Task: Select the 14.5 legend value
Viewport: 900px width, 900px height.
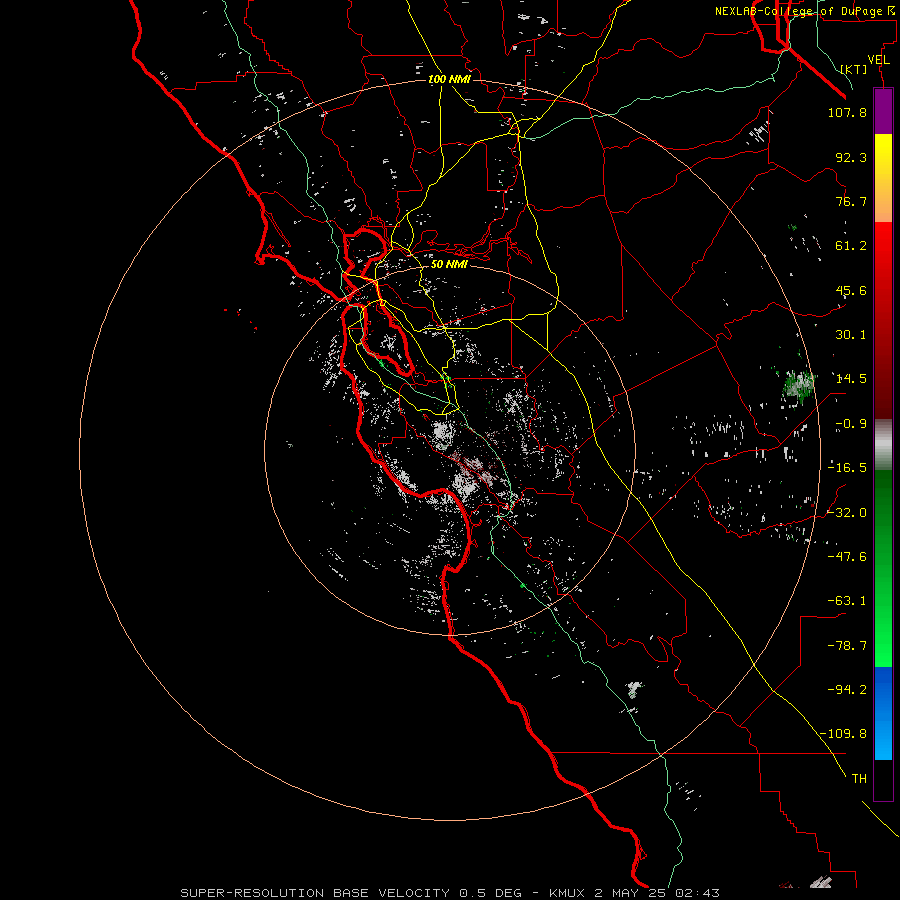Action: click(x=851, y=379)
